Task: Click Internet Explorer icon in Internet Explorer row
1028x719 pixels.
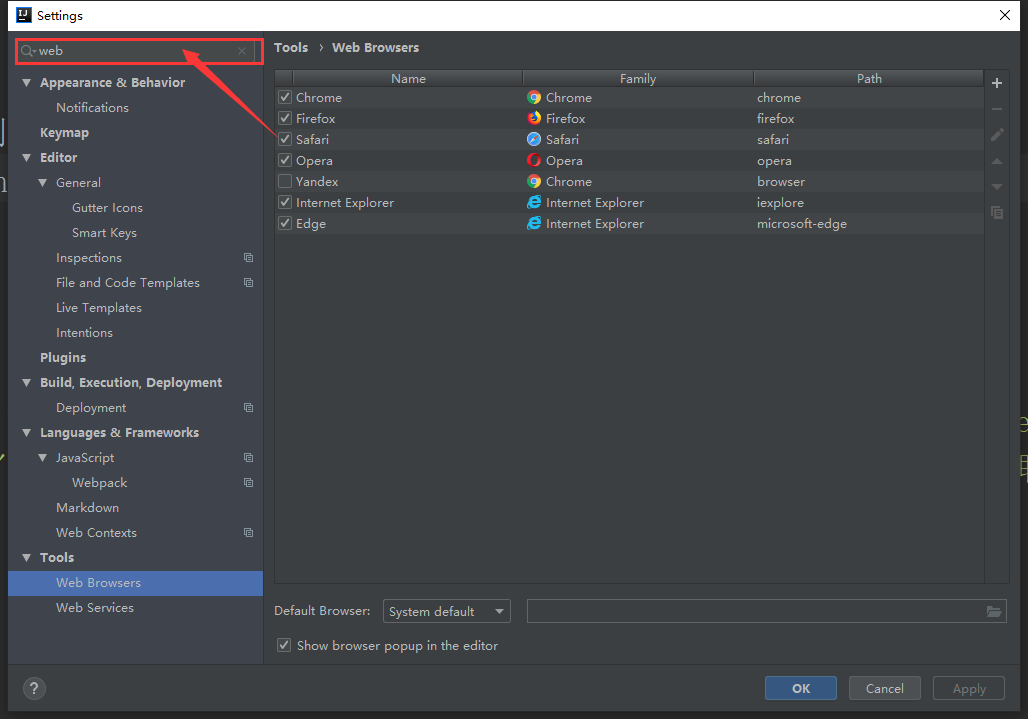Action: click(534, 203)
